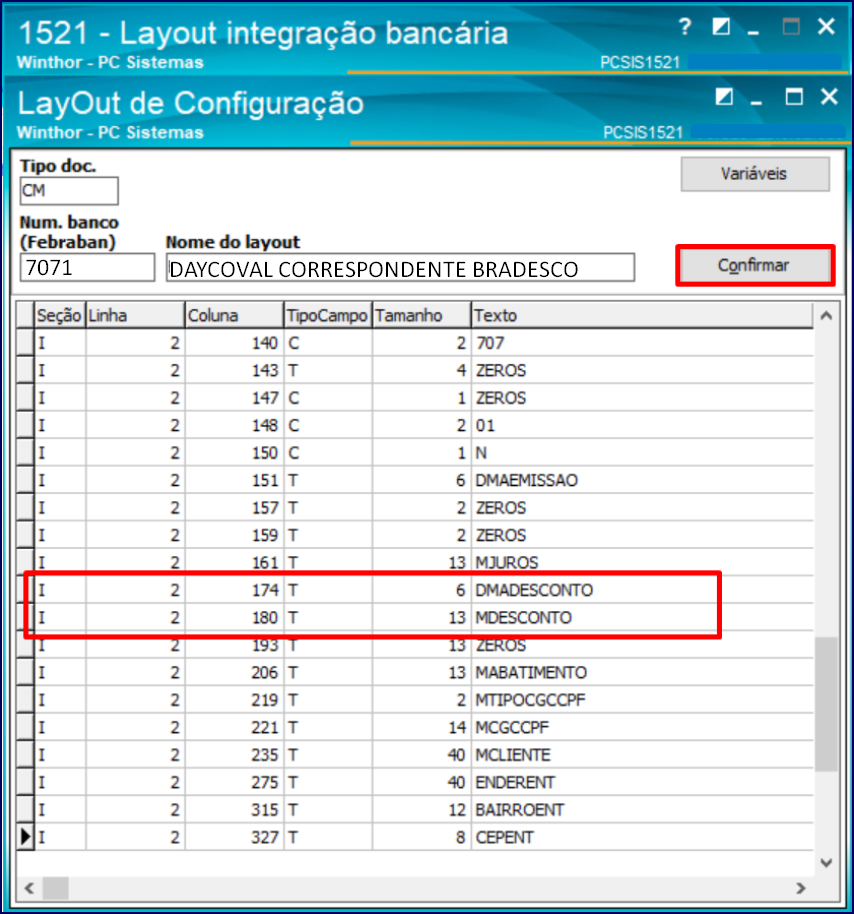Edit the Nome do layout field
Viewport: 854px width, 914px height.
(400, 268)
